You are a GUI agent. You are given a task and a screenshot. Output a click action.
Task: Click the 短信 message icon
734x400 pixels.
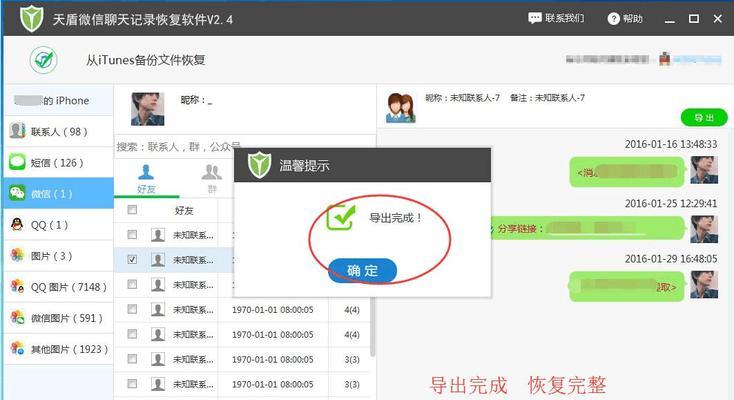pos(17,162)
